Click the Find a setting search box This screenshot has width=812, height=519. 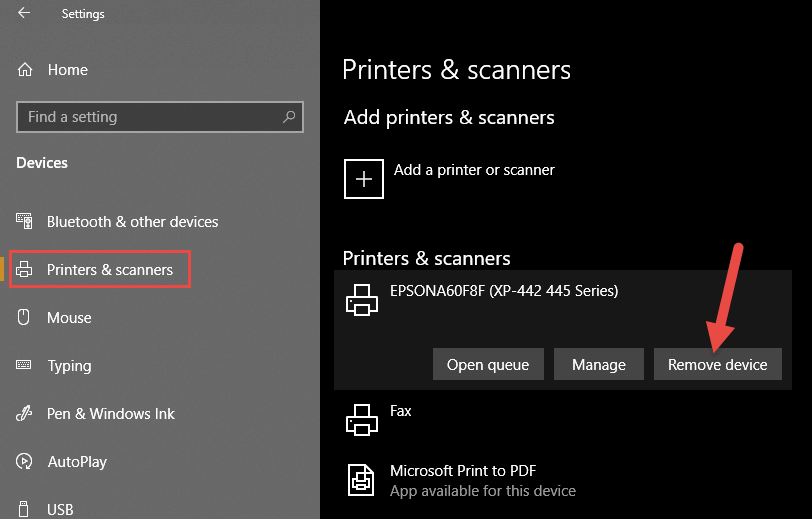click(x=160, y=117)
